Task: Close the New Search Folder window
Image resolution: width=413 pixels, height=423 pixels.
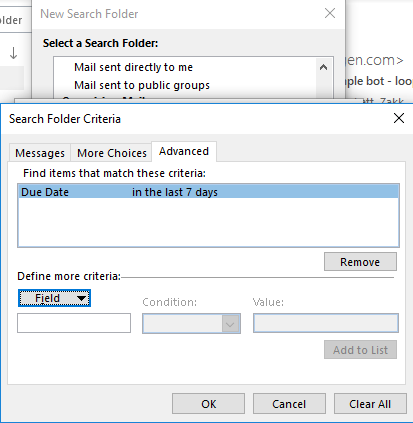Action: 330,13
